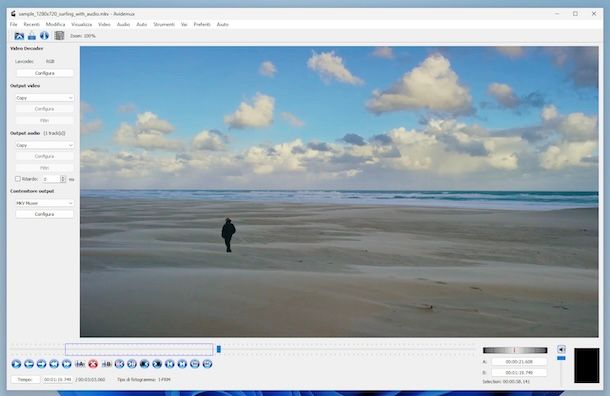Viewport: 610px width, 396px height.
Task: Search next black frame icon
Action: 157,364
